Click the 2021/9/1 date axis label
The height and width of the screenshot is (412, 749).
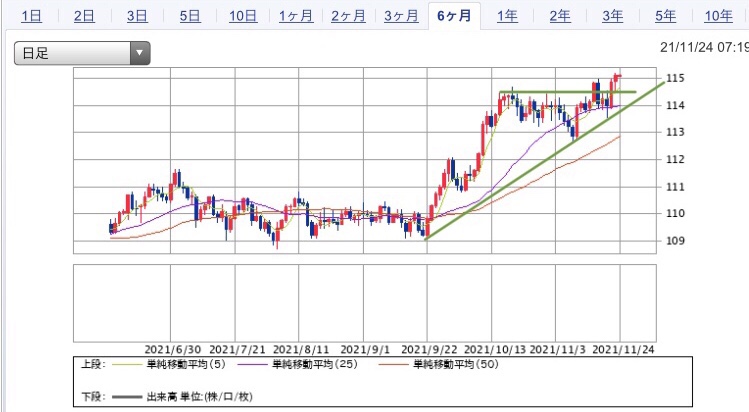click(x=365, y=349)
